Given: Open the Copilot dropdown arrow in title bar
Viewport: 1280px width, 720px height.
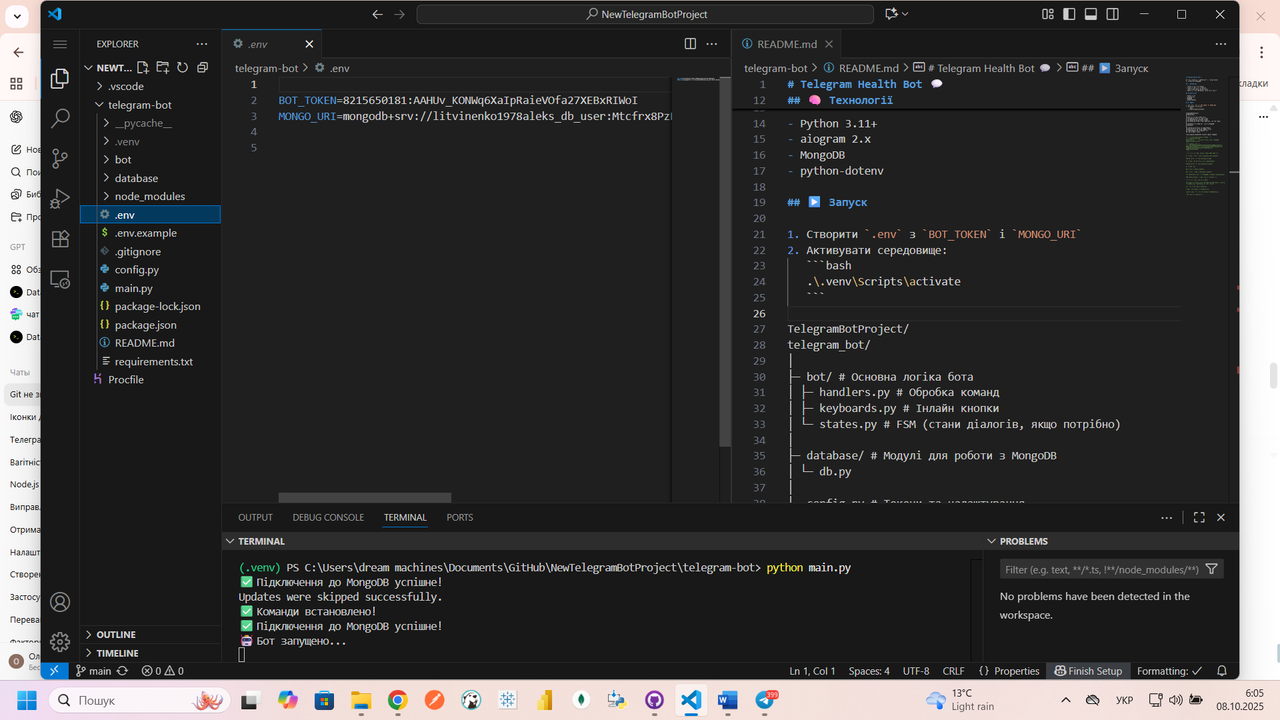Looking at the screenshot, I should click(x=905, y=14).
